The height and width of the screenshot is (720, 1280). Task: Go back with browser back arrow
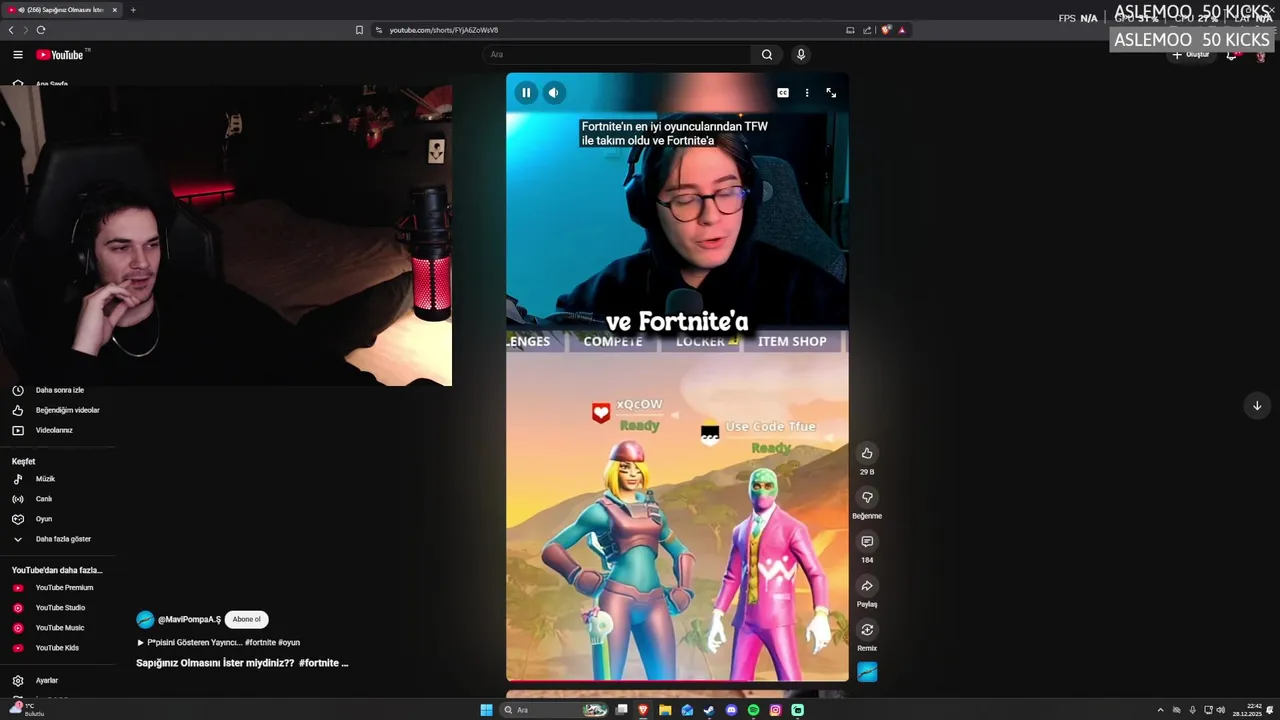(11, 30)
